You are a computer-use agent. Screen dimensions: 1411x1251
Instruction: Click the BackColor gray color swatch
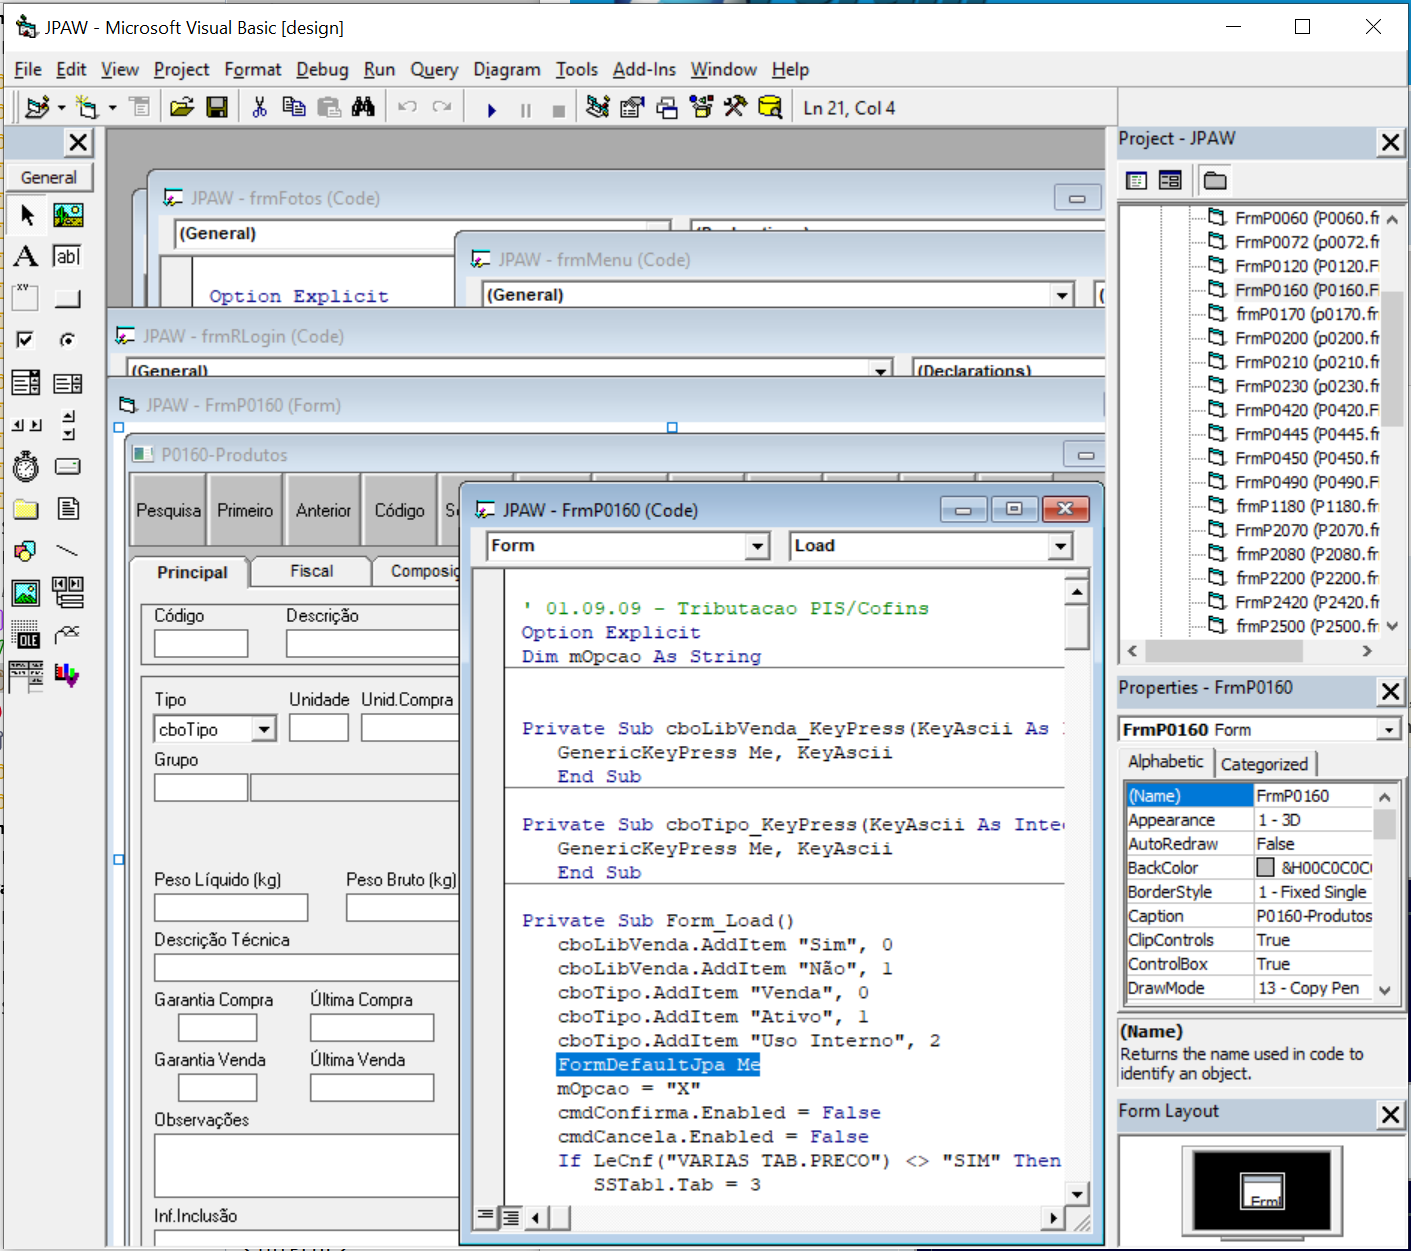coord(1266,868)
